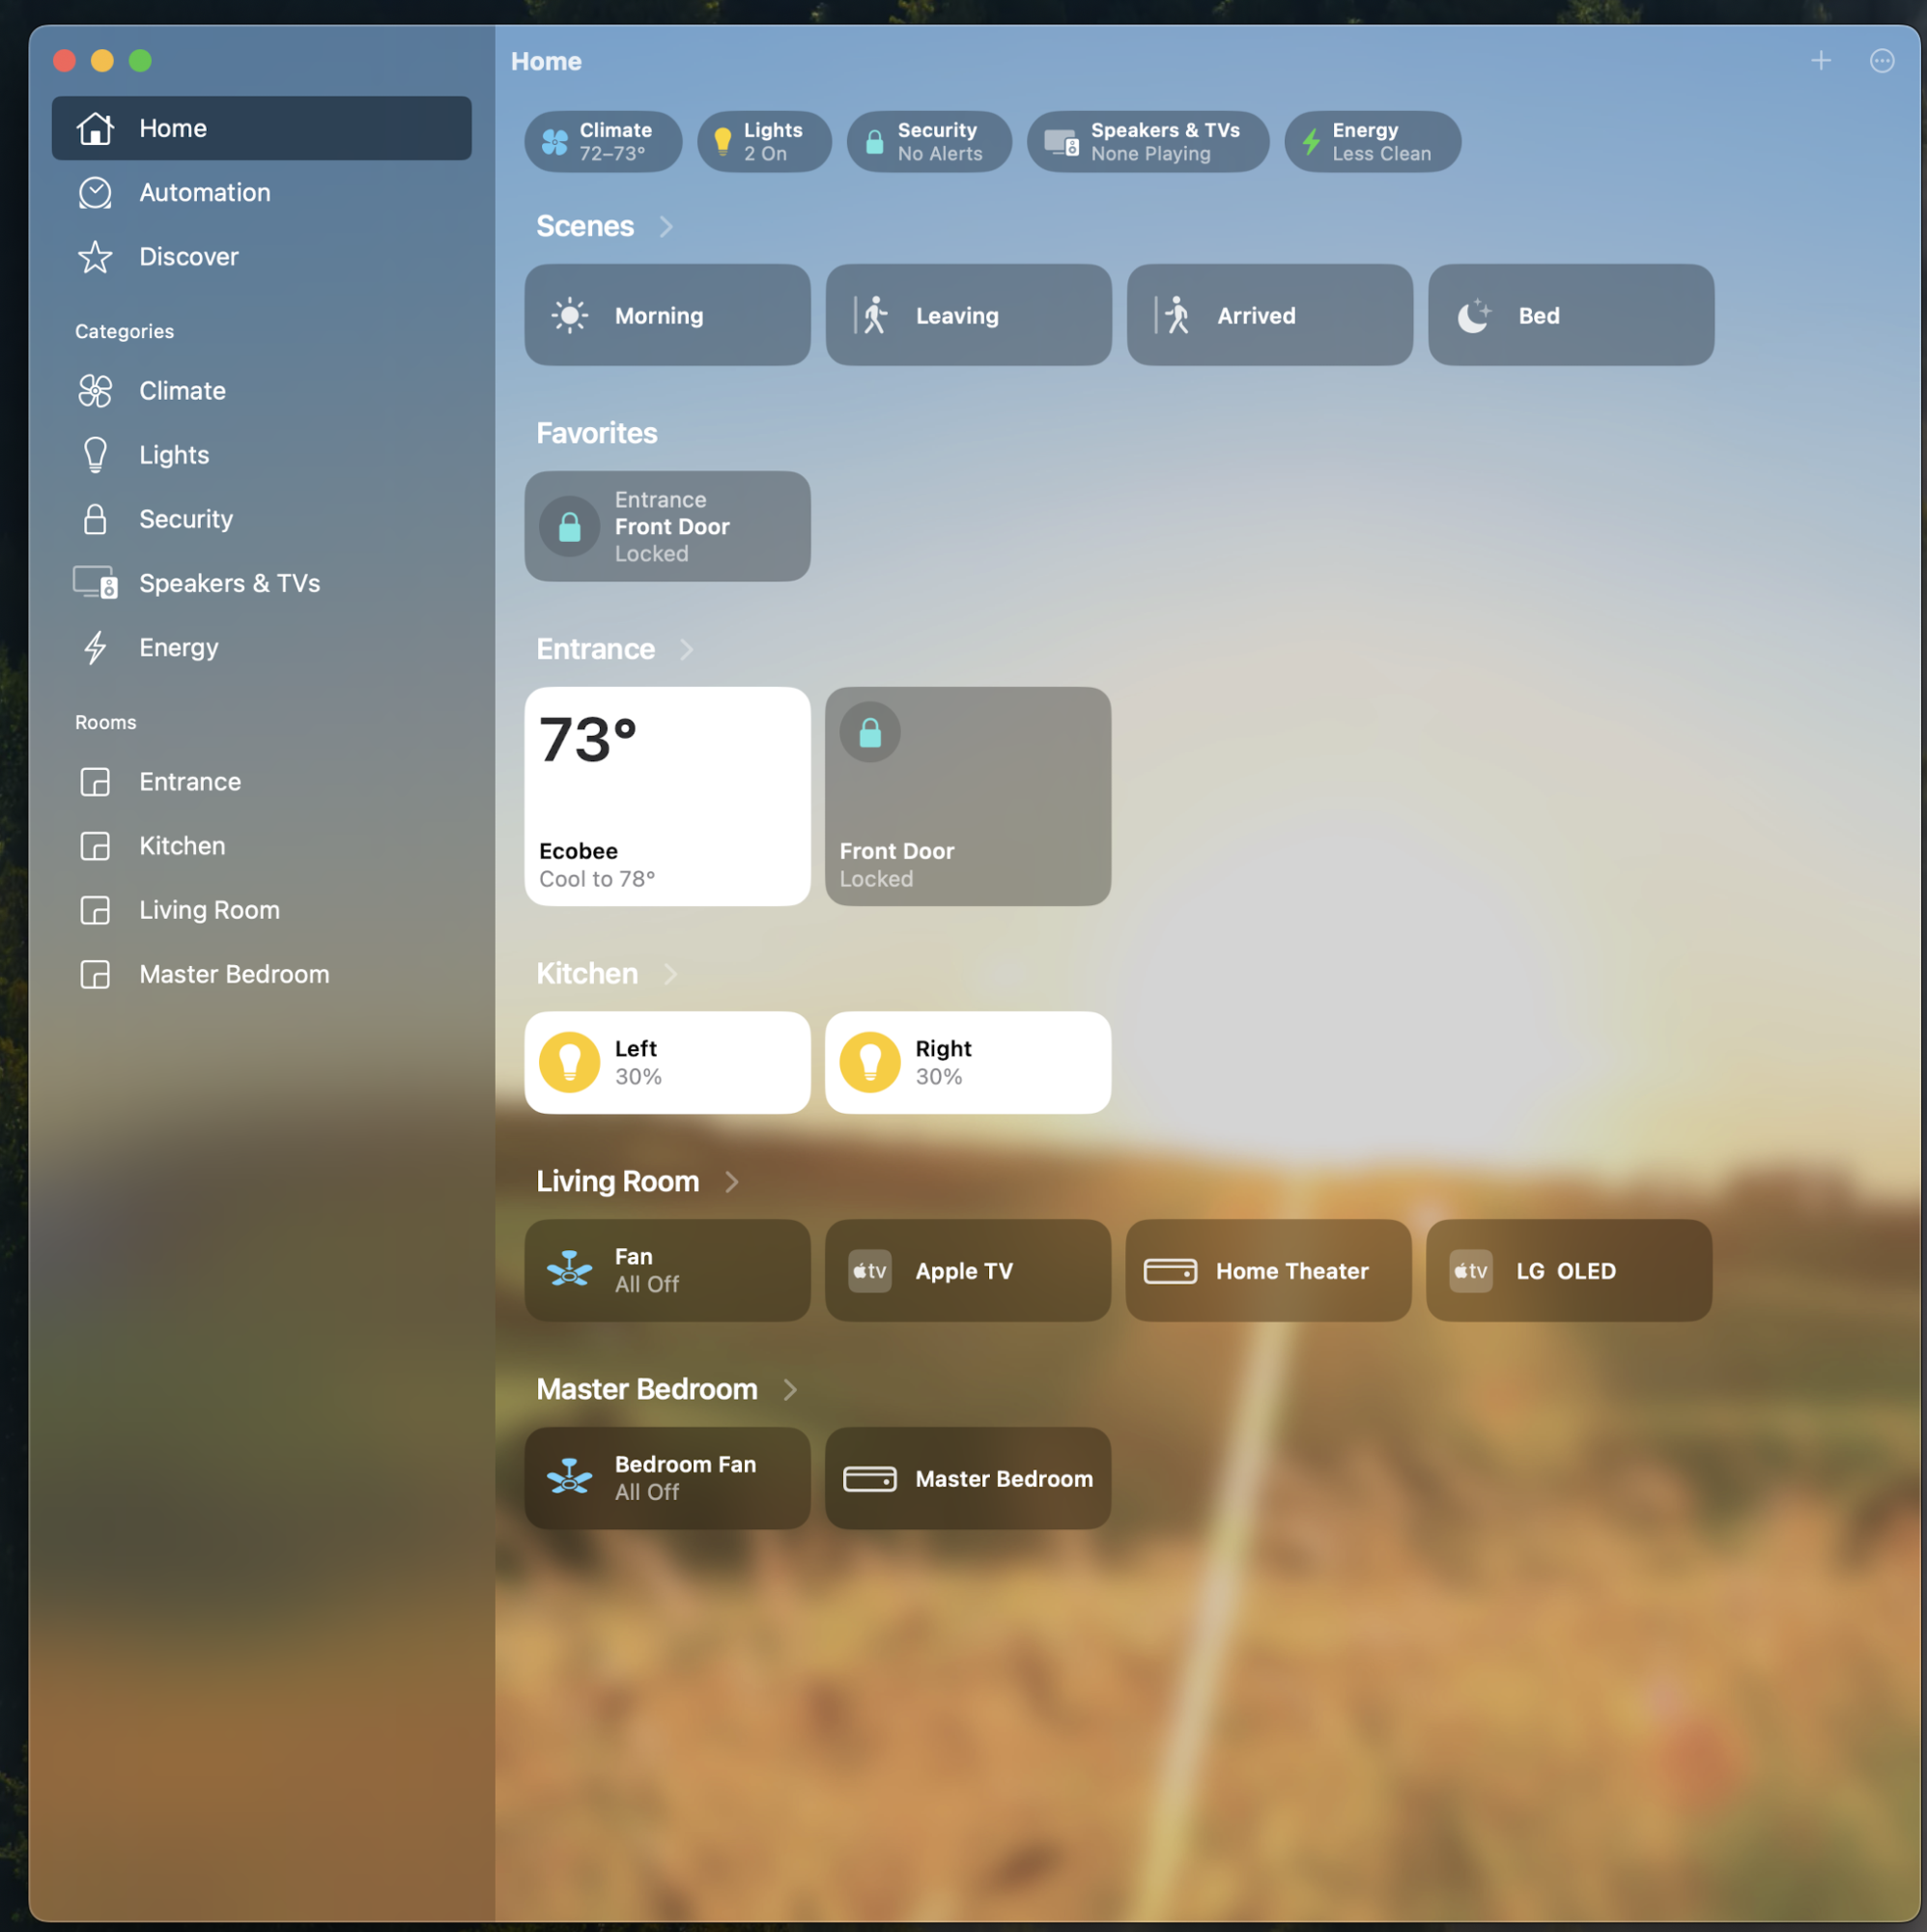Image resolution: width=1927 pixels, height=1932 pixels.
Task: Expand the Kitchen section chevron
Action: (x=670, y=974)
